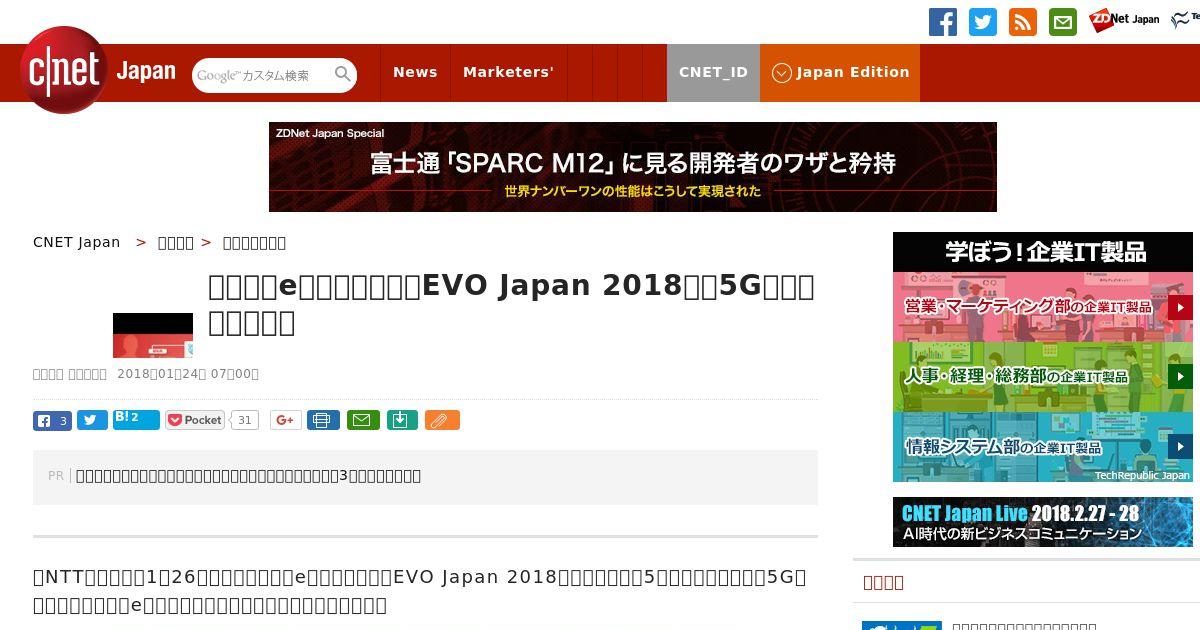Click the magnifier search icon
Image resolution: width=1200 pixels, height=630 pixels.
[x=343, y=74]
